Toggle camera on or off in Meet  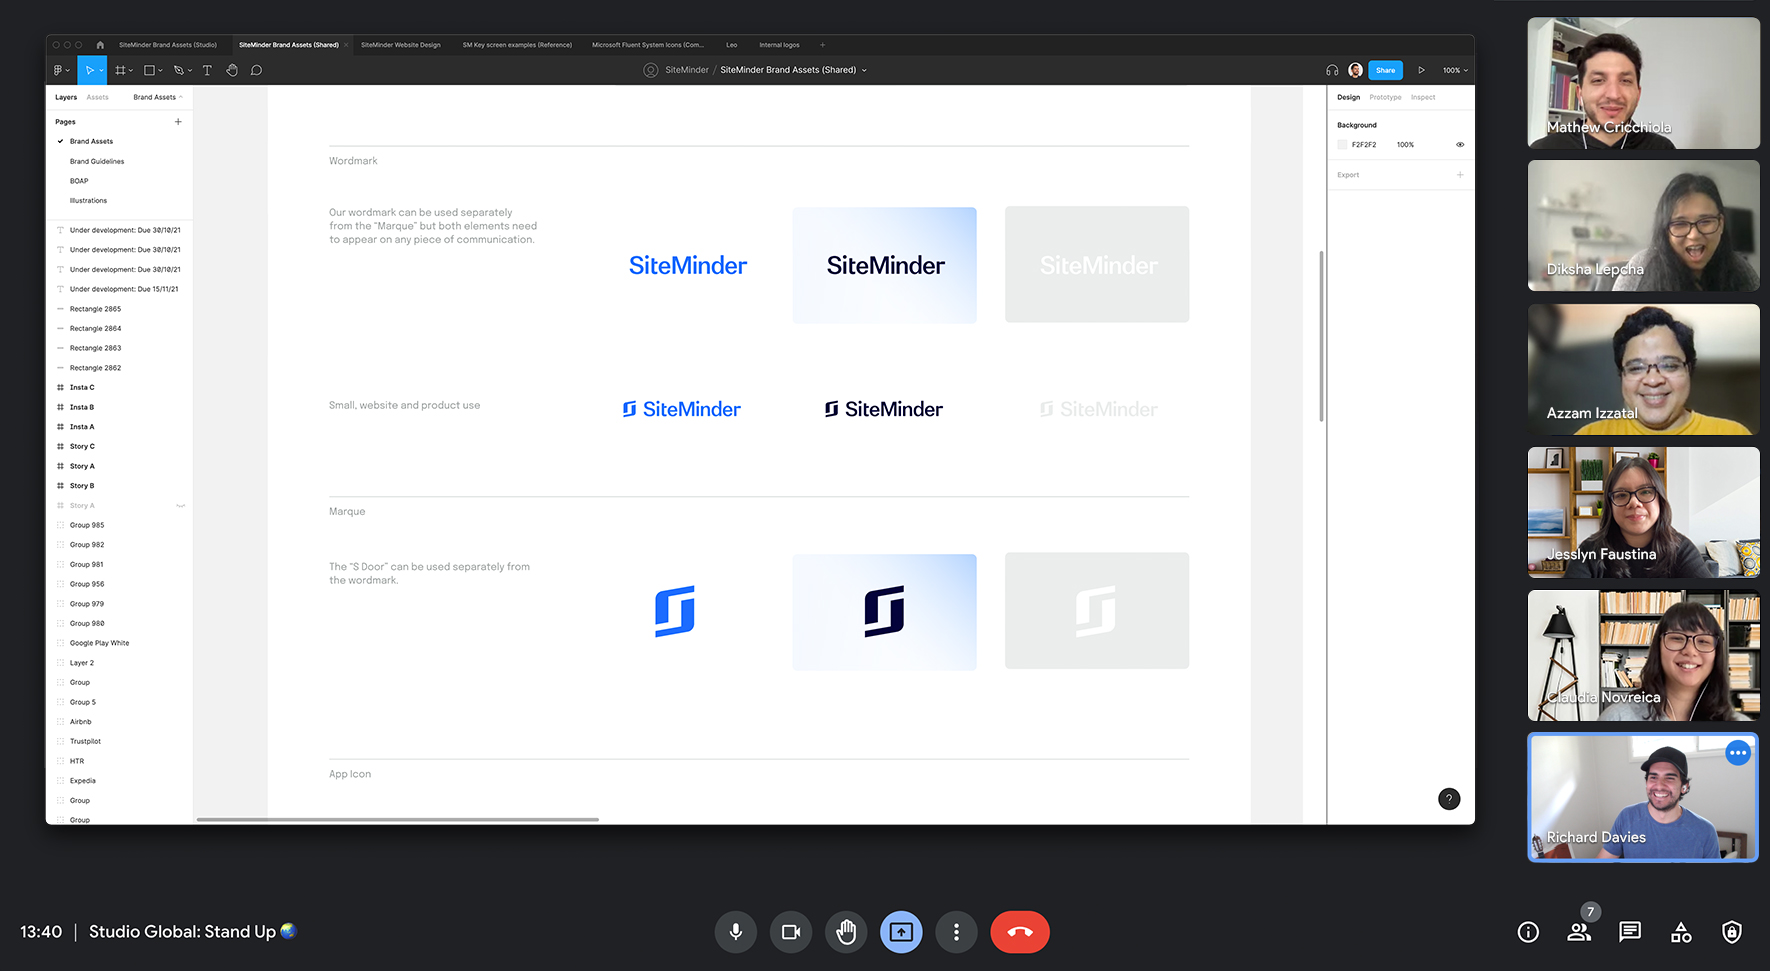pos(791,932)
